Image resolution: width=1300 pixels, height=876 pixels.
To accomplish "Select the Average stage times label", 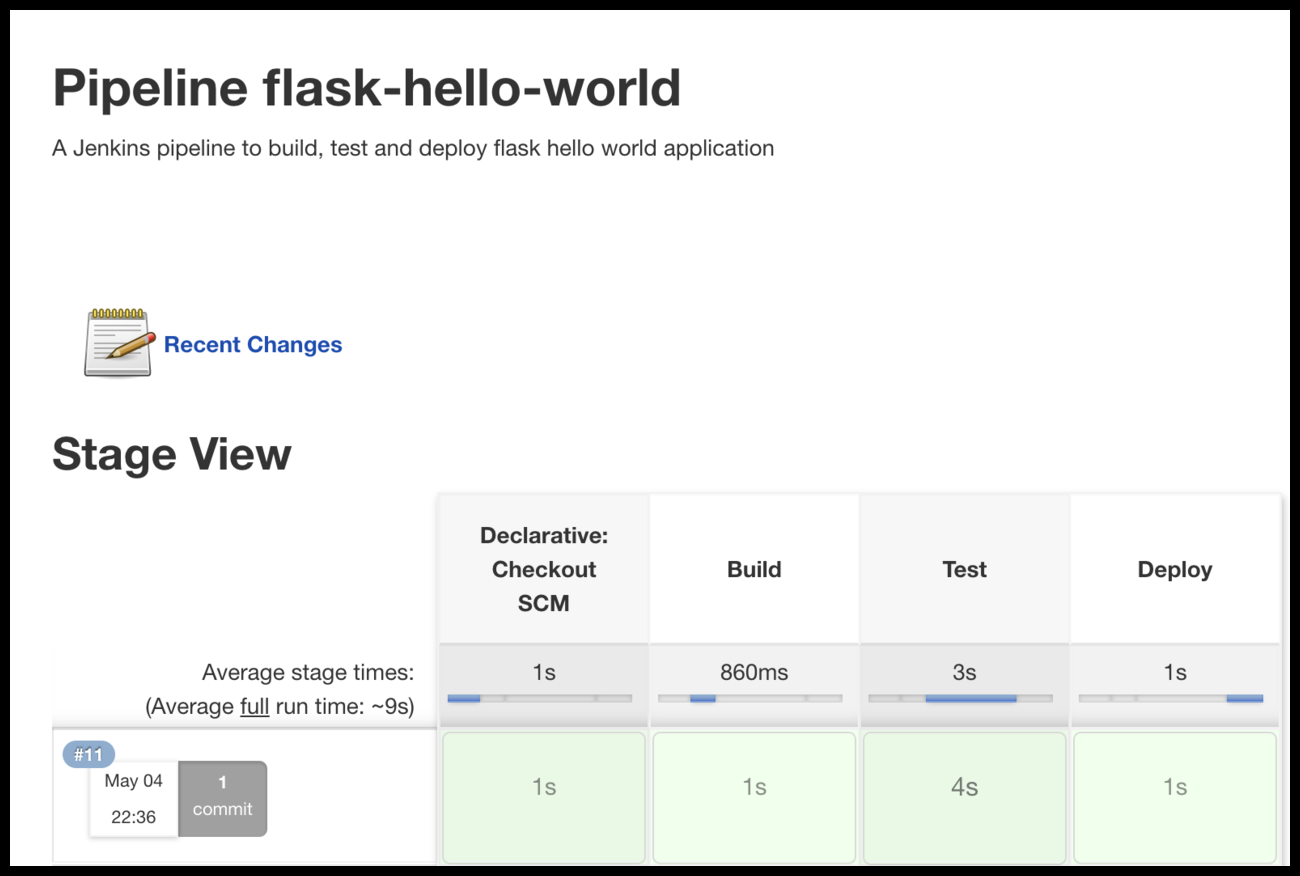I will [x=308, y=672].
